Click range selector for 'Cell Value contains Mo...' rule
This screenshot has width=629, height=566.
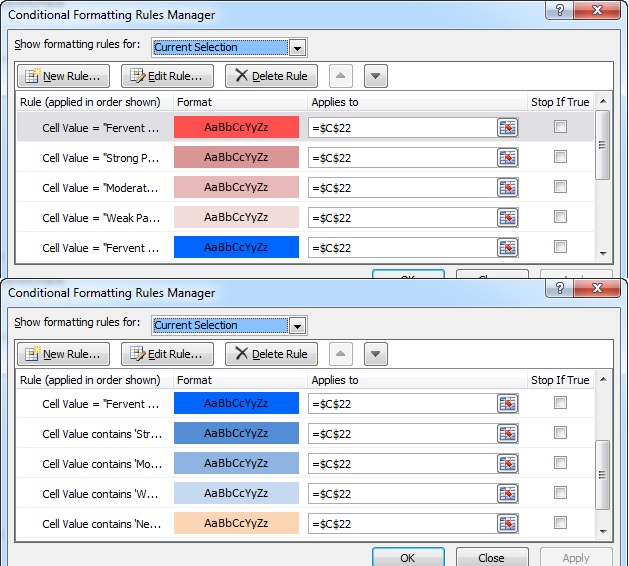[x=508, y=464]
